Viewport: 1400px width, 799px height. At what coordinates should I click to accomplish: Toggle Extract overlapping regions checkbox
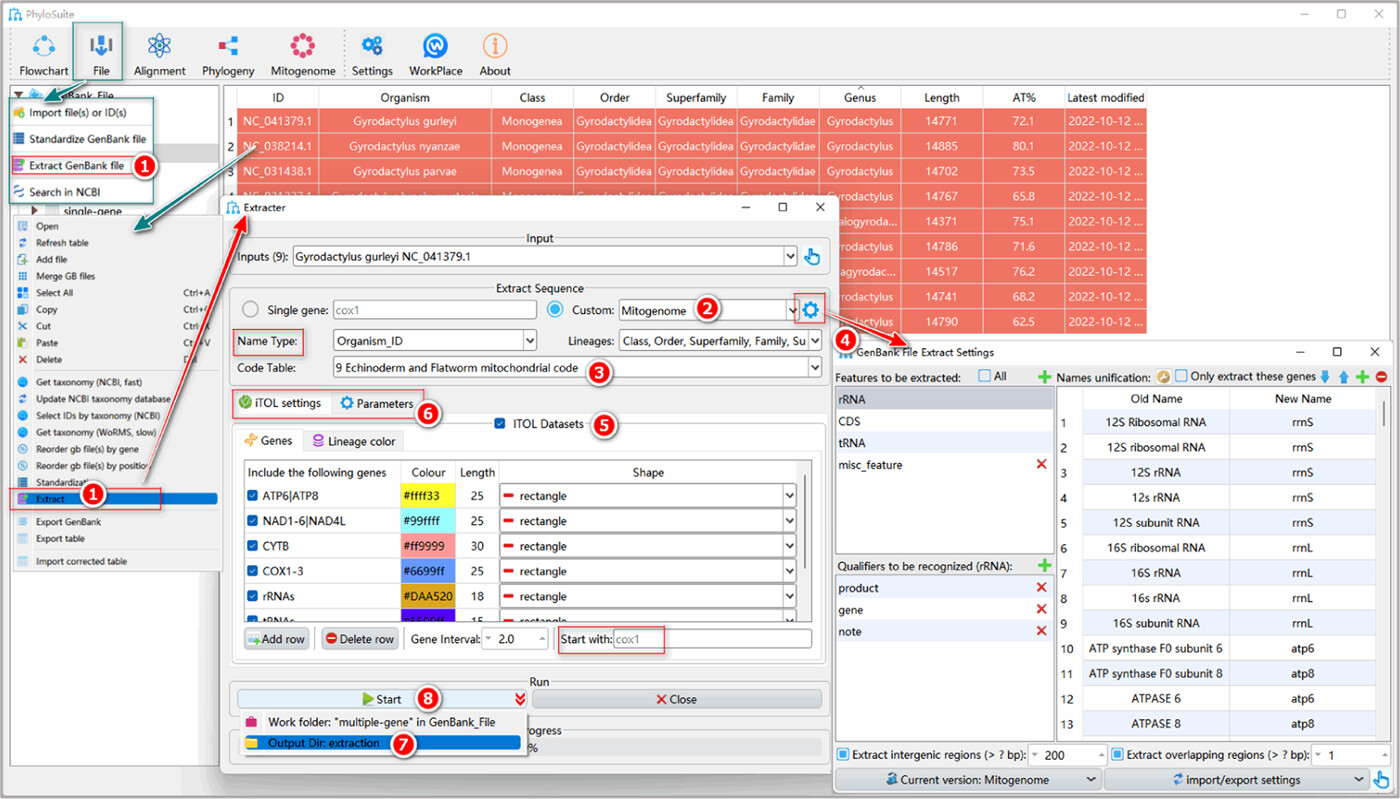1117,754
